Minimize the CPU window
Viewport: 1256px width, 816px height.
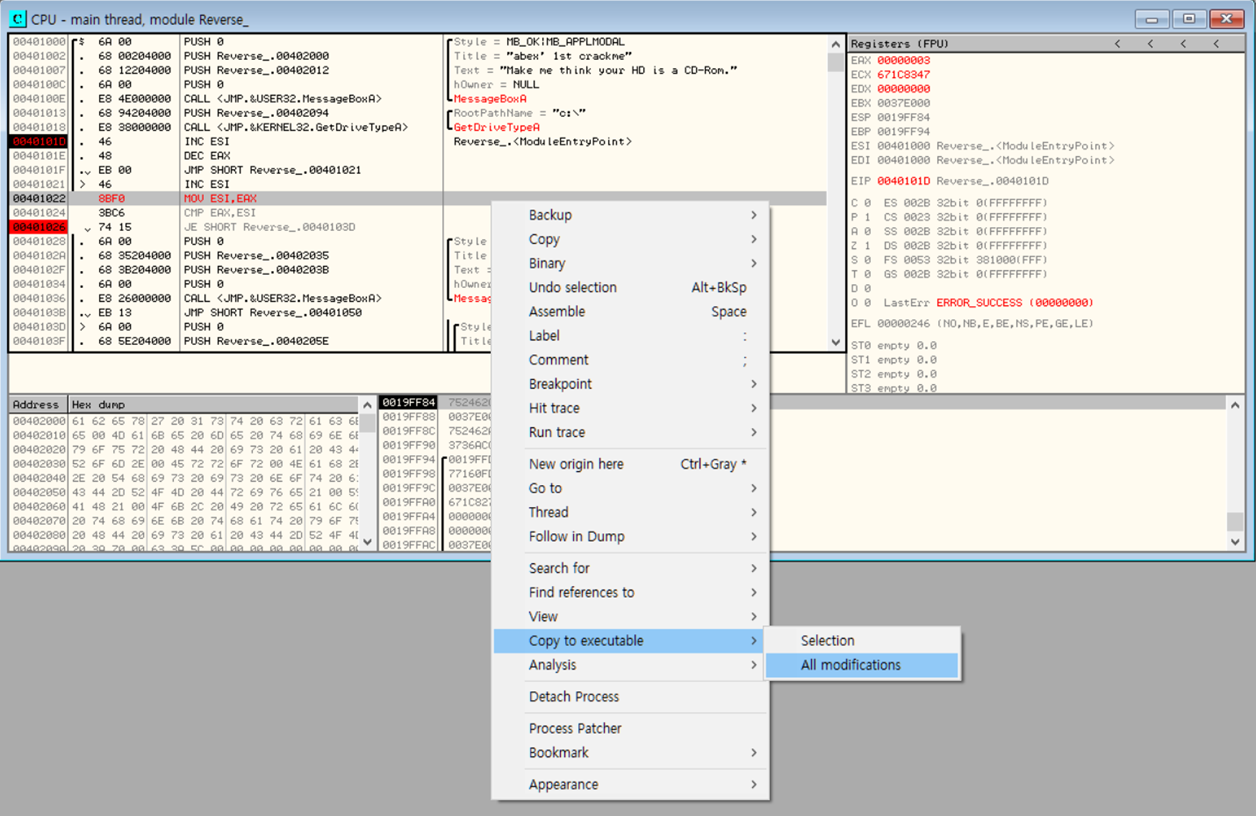pyautogui.click(x=1153, y=19)
